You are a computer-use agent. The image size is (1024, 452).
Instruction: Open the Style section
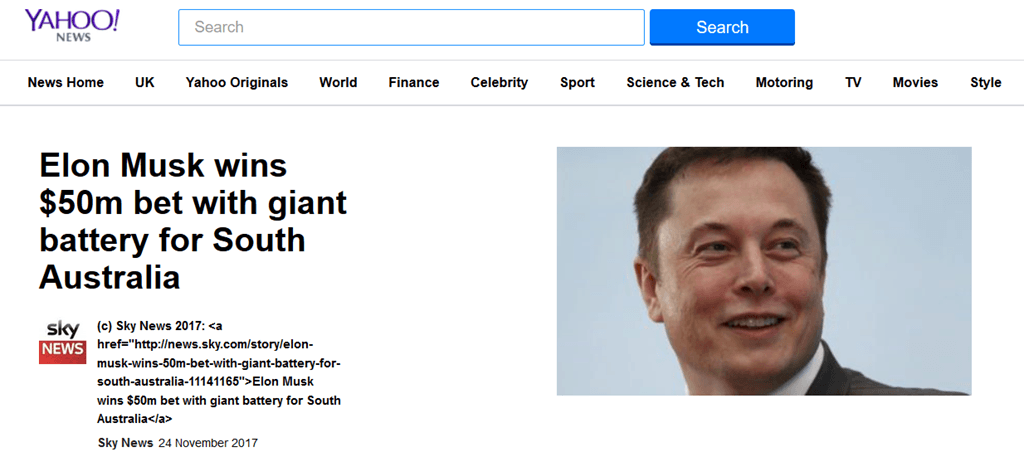[985, 82]
